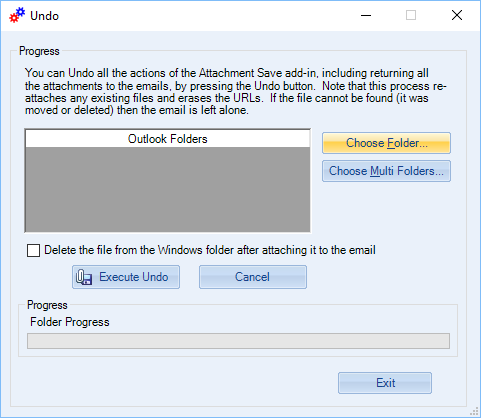481x418 pixels.
Task: Click the grayed-out maximize box
Action: (x=411, y=15)
